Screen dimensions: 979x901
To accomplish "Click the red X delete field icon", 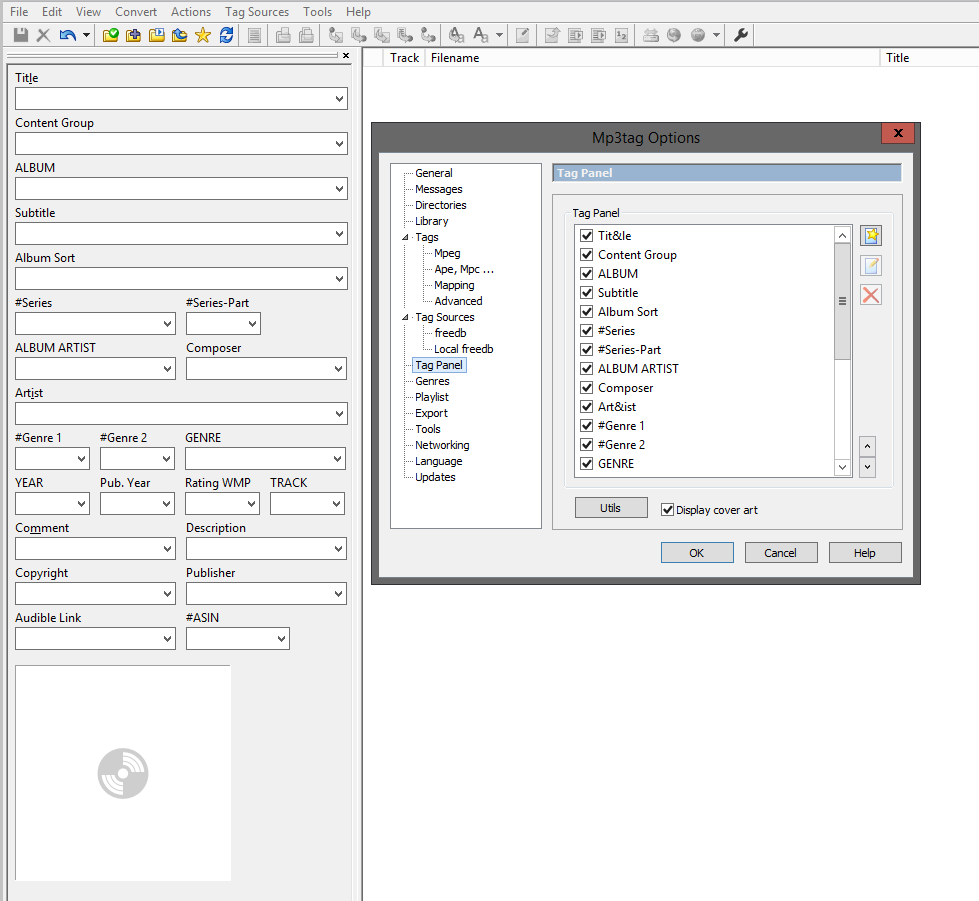I will (x=871, y=295).
